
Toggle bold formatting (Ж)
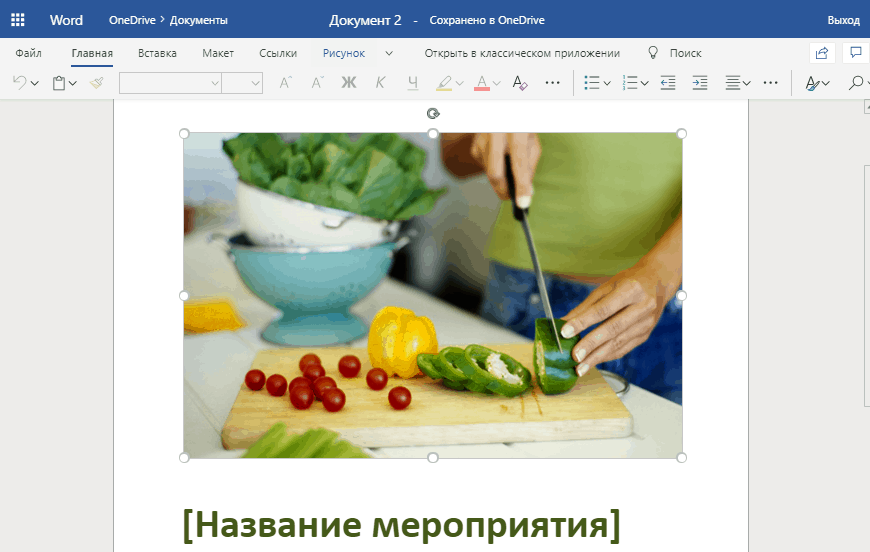pyautogui.click(x=349, y=83)
